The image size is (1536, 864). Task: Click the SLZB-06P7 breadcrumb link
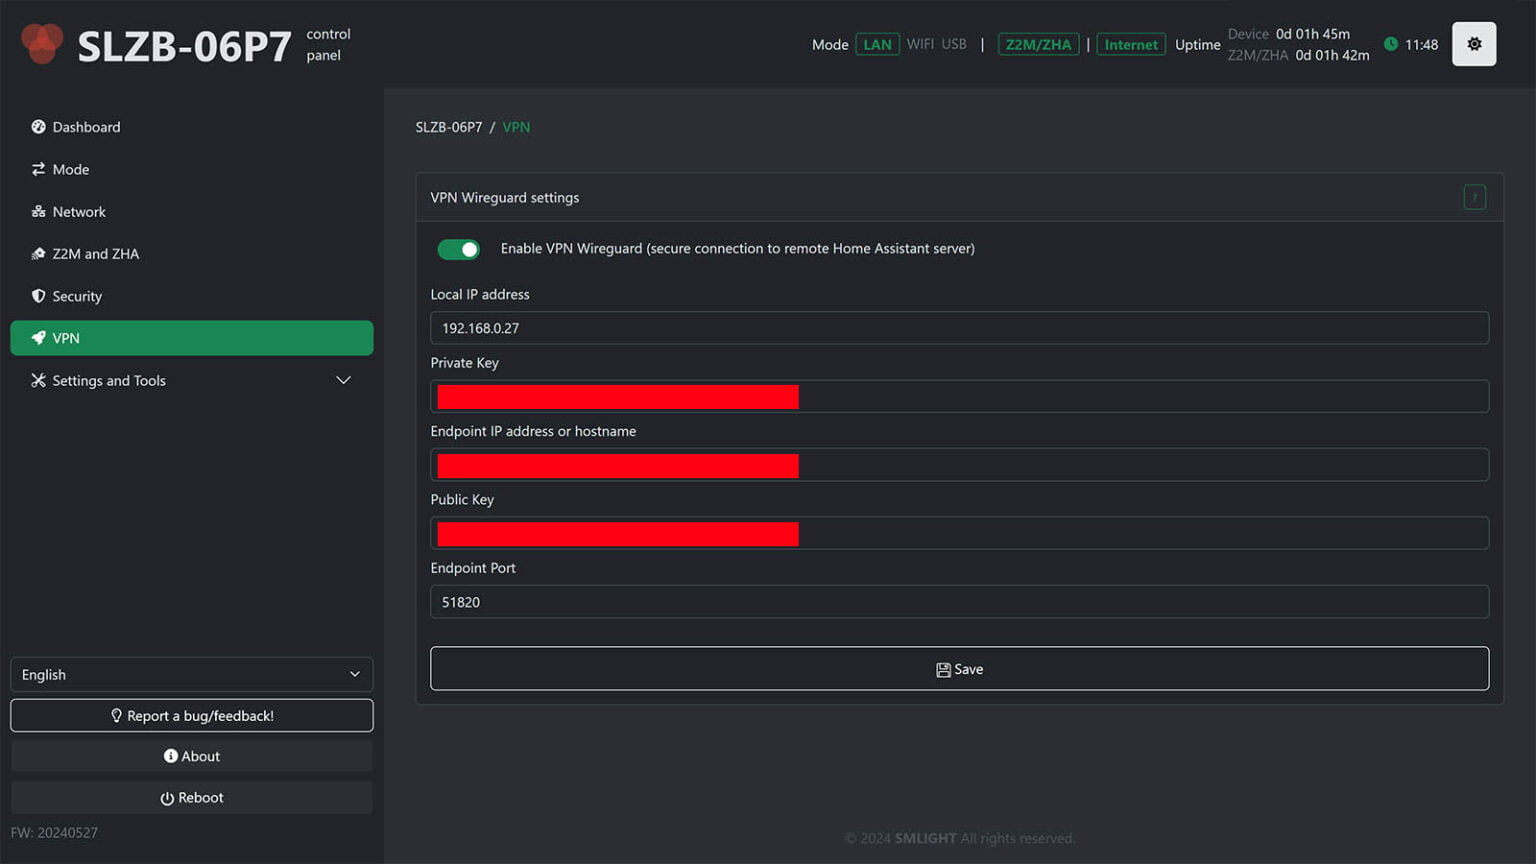pos(449,127)
